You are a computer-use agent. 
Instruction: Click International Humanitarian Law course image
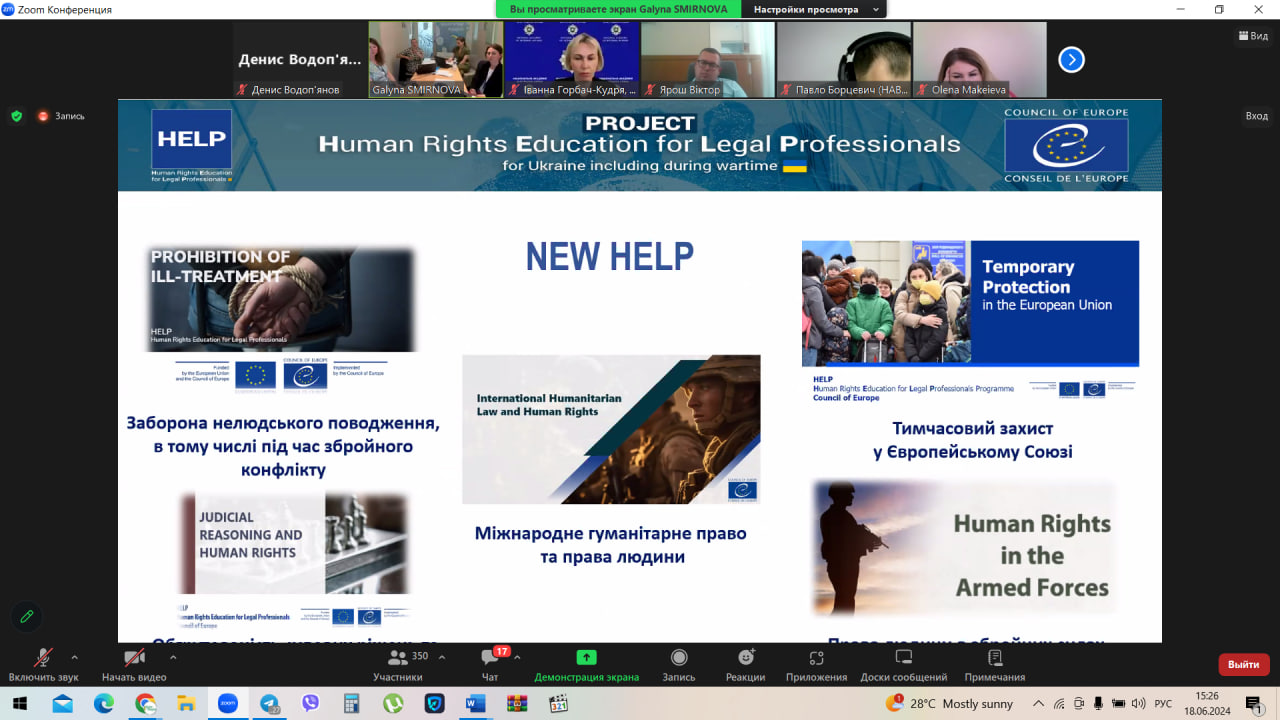point(611,429)
